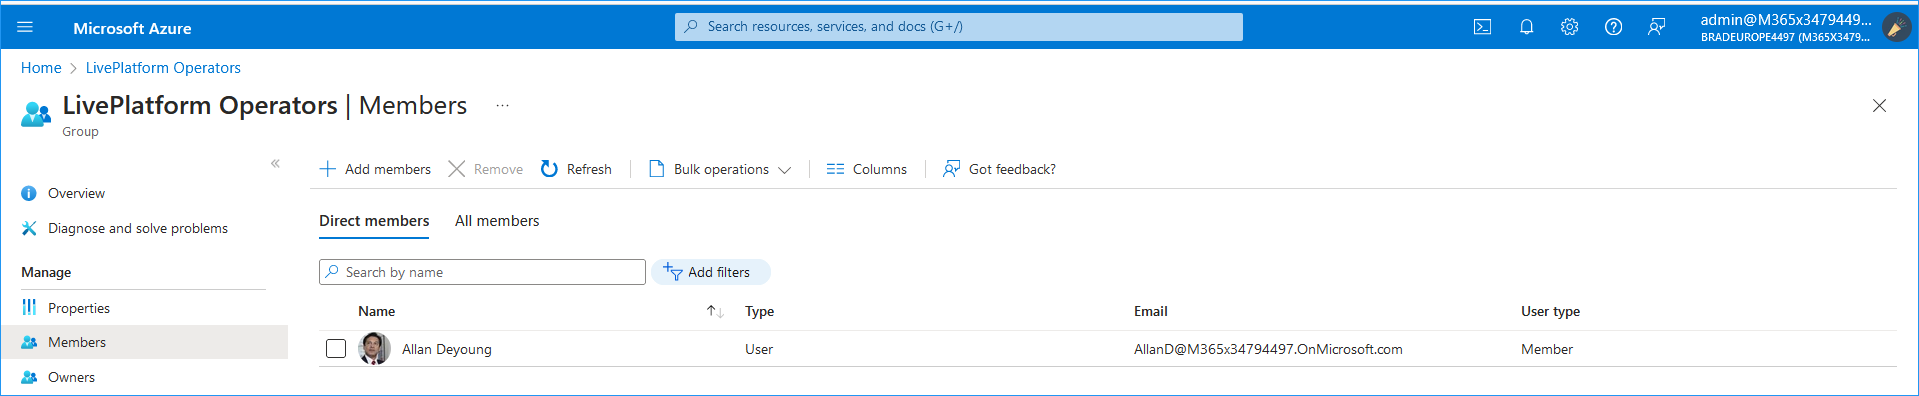Click the Add filters button
Screen dimensions: 1919x396
tap(711, 272)
